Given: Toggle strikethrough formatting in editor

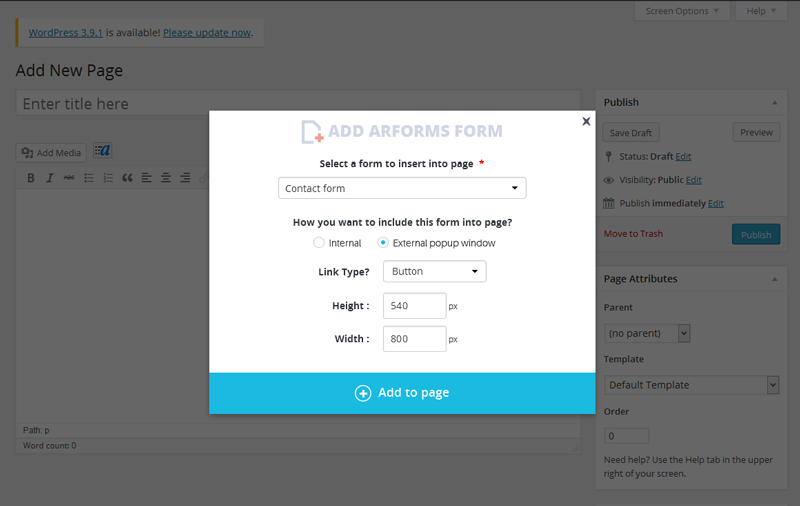Looking at the screenshot, I should tap(69, 178).
